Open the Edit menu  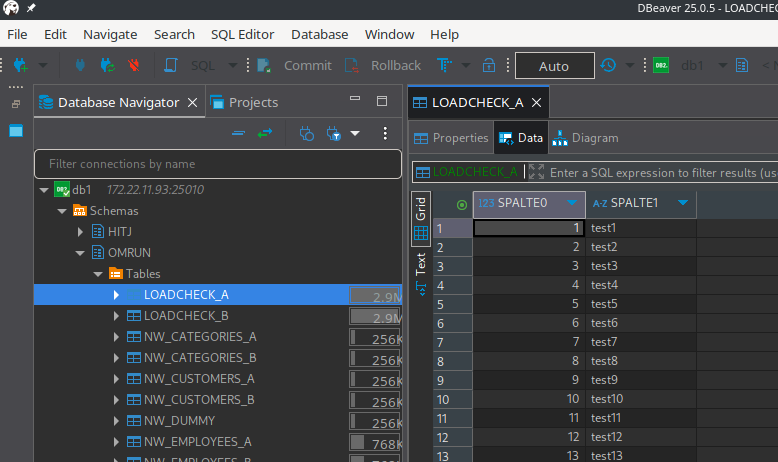[x=55, y=34]
